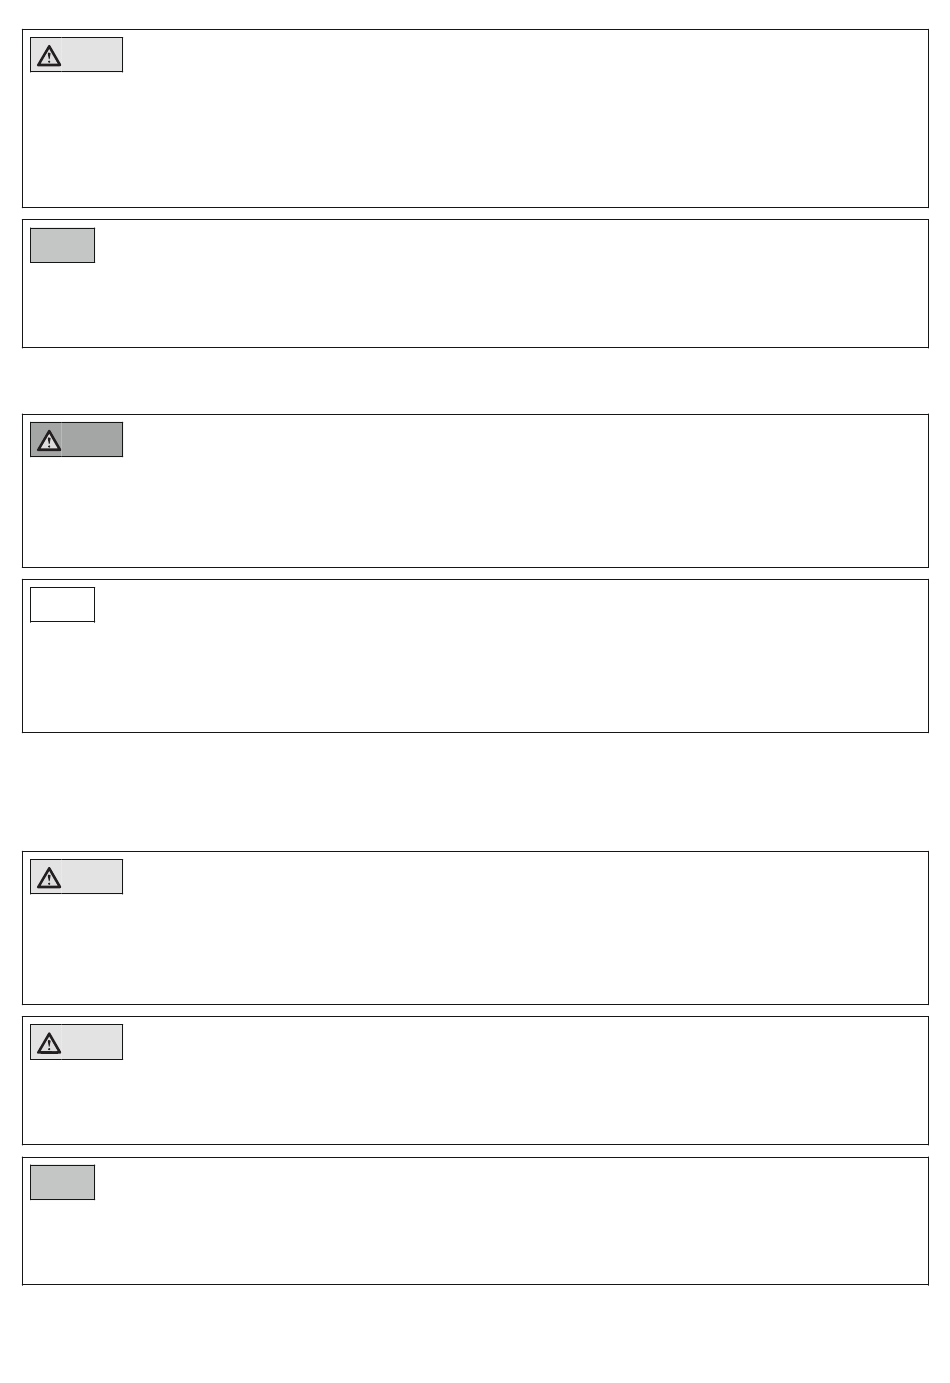The width and height of the screenshot is (950, 1383).
Task: Click the gray label in the second box
Action: click(x=62, y=245)
